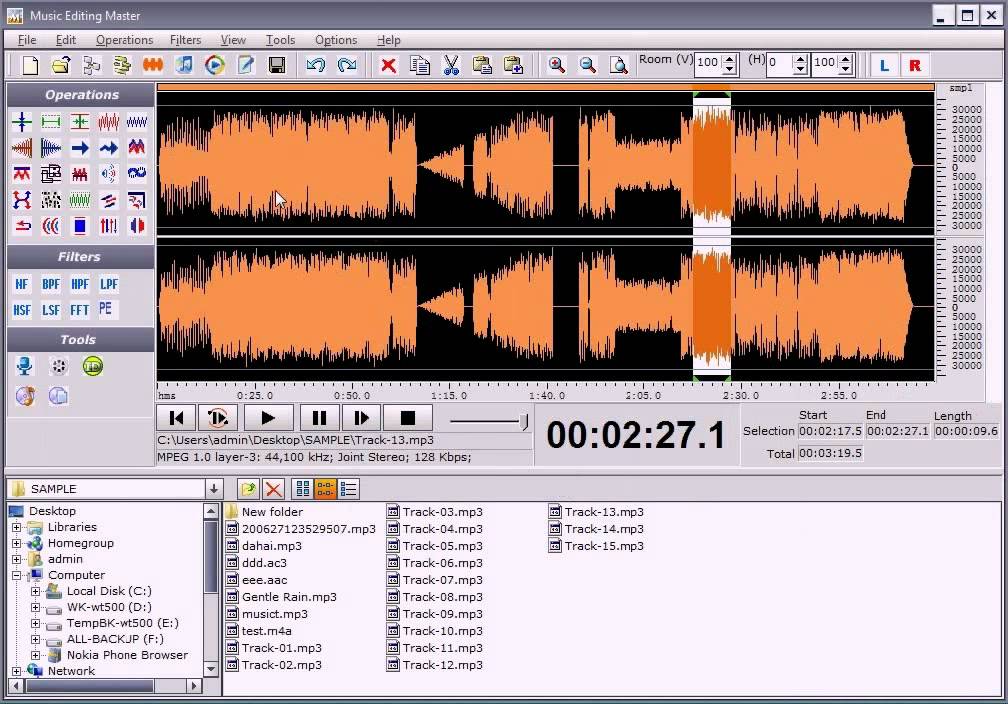The image size is (1008, 704).
Task: Click the volume slider handle
Action: click(524, 421)
